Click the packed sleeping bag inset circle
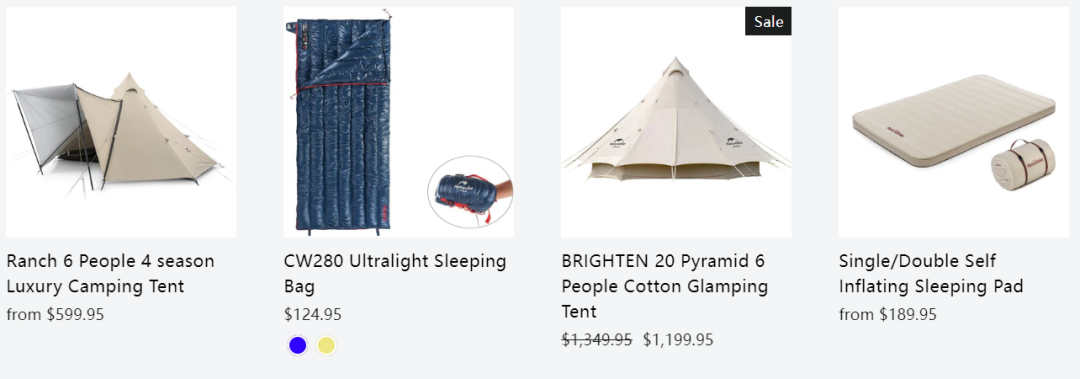Image resolution: width=1080 pixels, height=379 pixels. click(470, 192)
